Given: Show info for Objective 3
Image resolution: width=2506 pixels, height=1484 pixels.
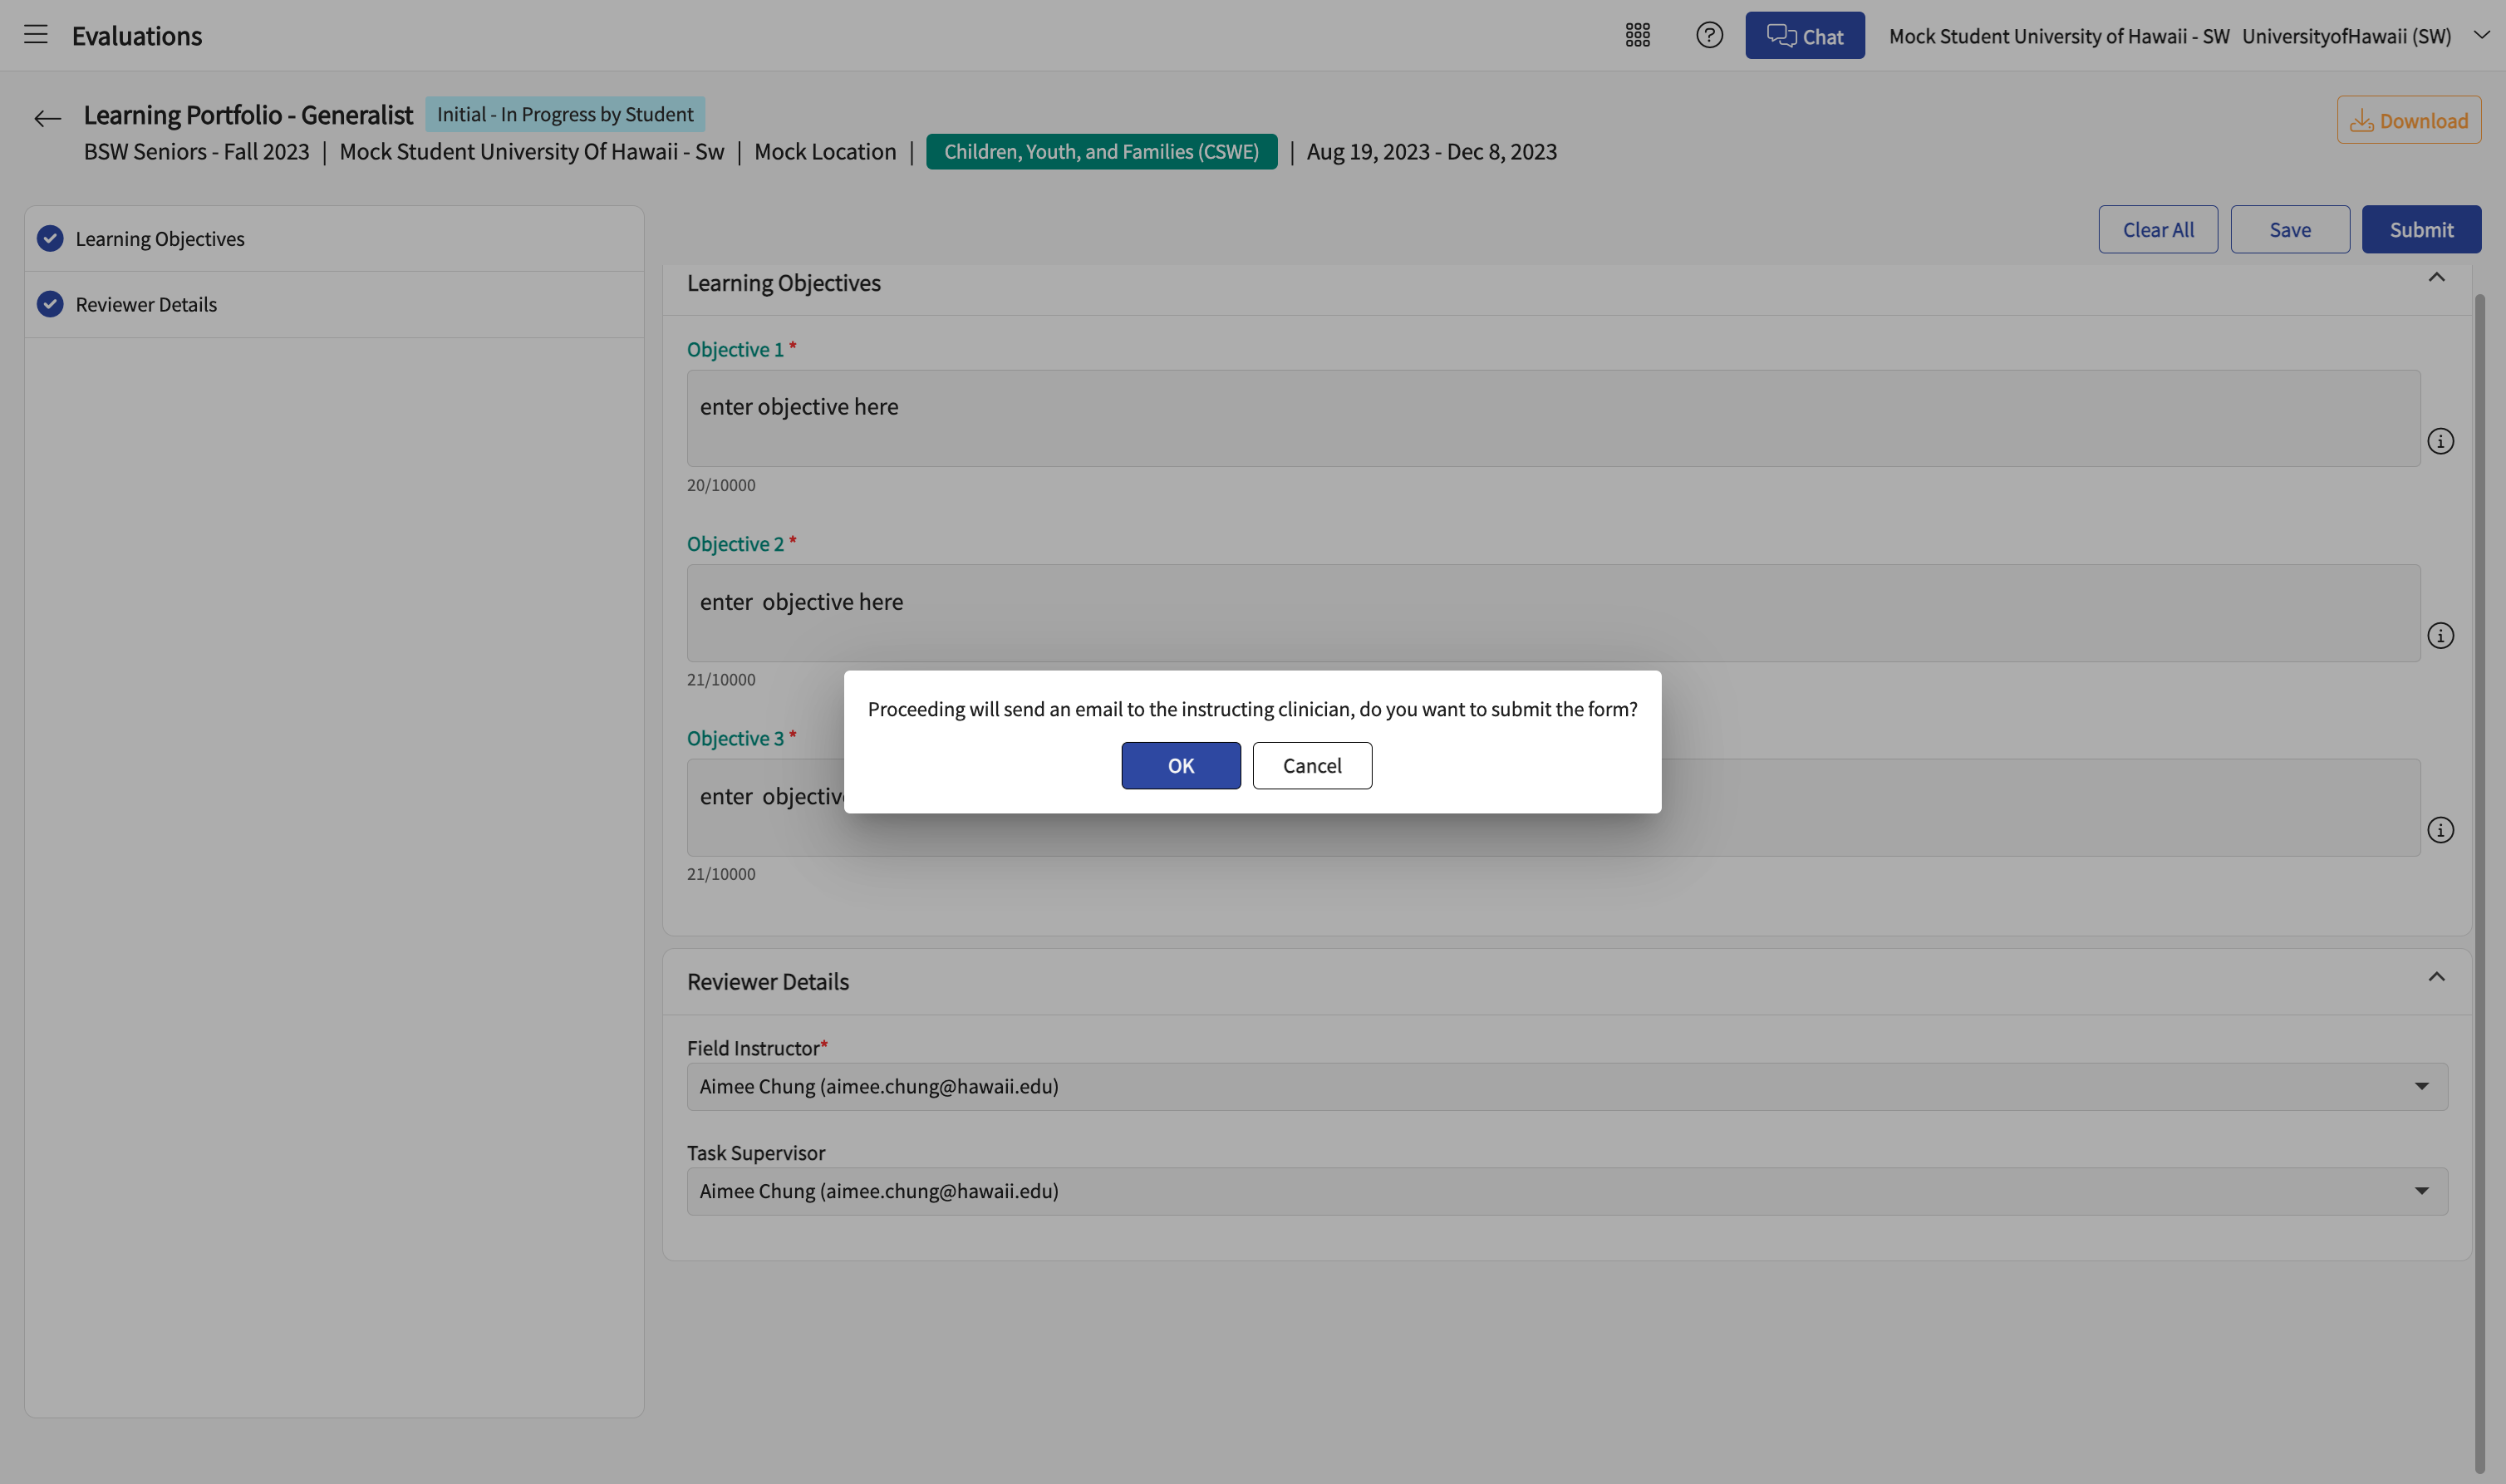Looking at the screenshot, I should click(2441, 830).
